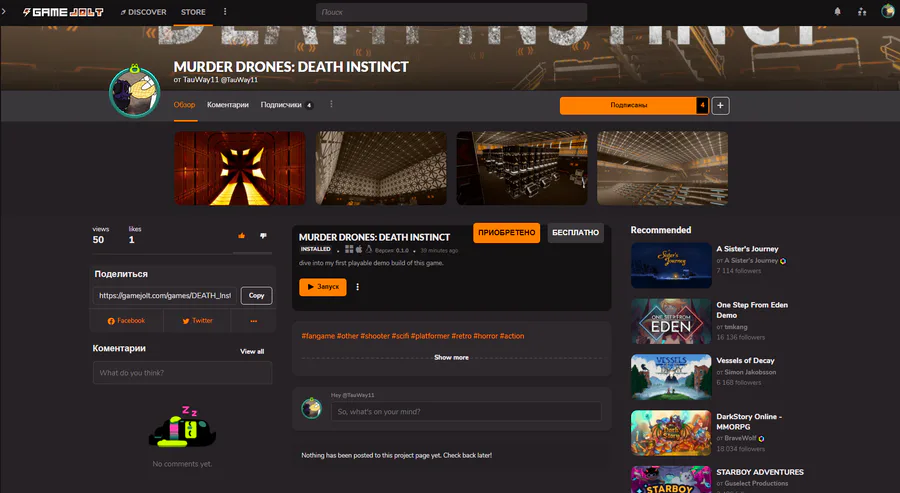Click the ПРИОБРЕТЕНО button
The image size is (900, 493).
tap(506, 232)
